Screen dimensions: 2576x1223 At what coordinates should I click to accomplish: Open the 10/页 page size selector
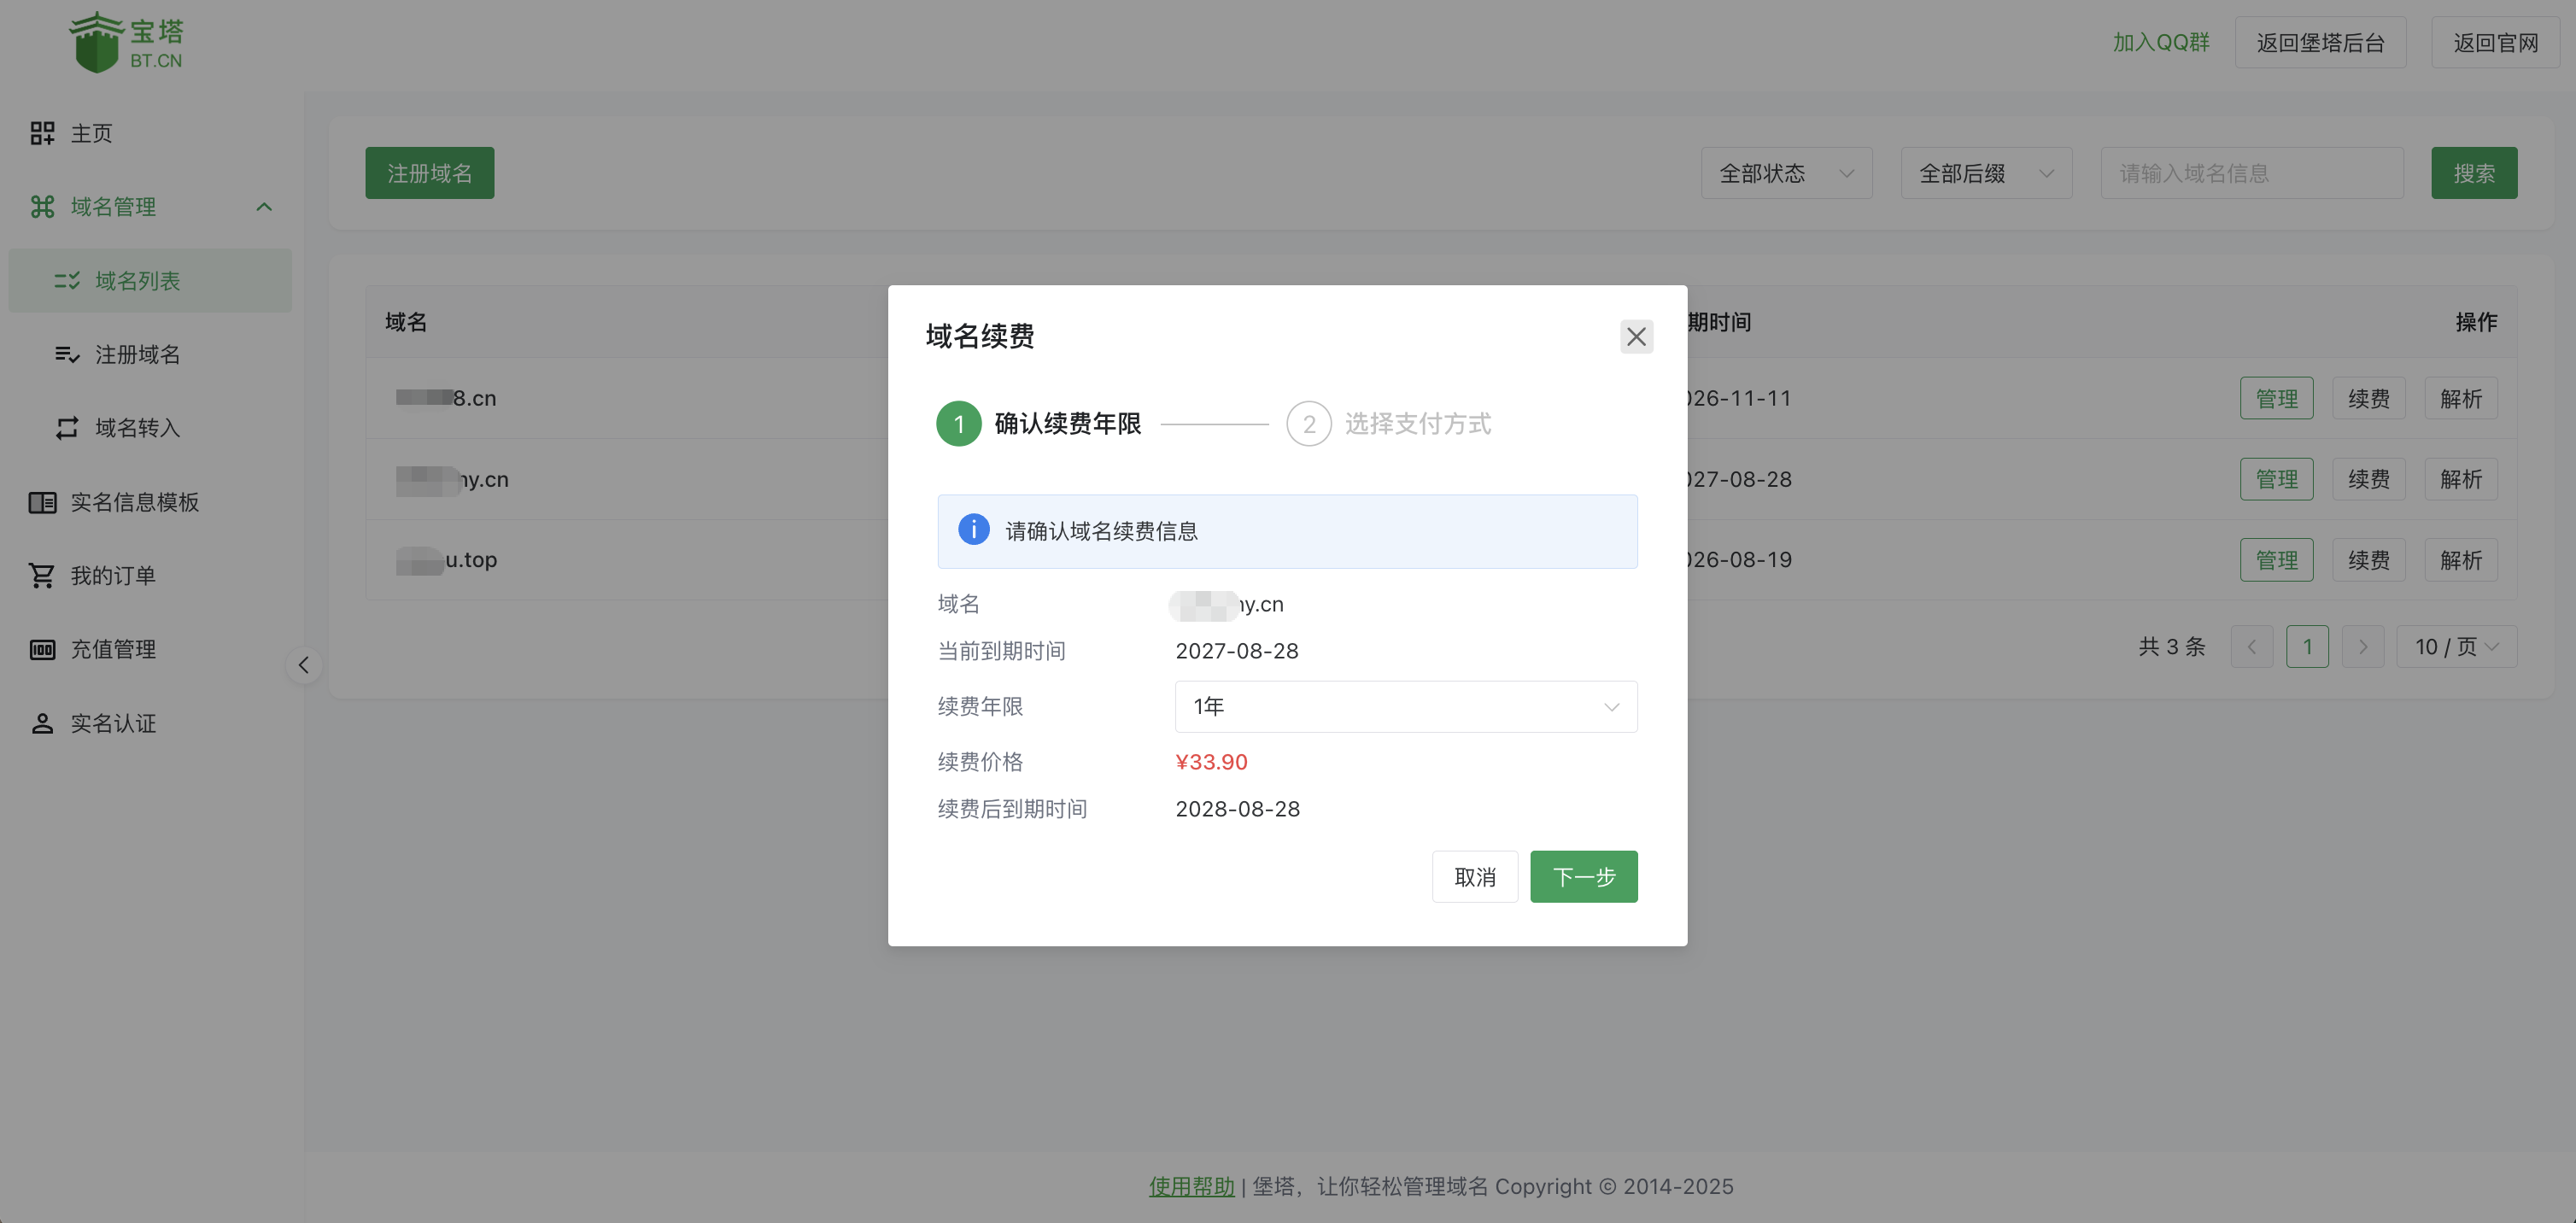pyautogui.click(x=2456, y=646)
